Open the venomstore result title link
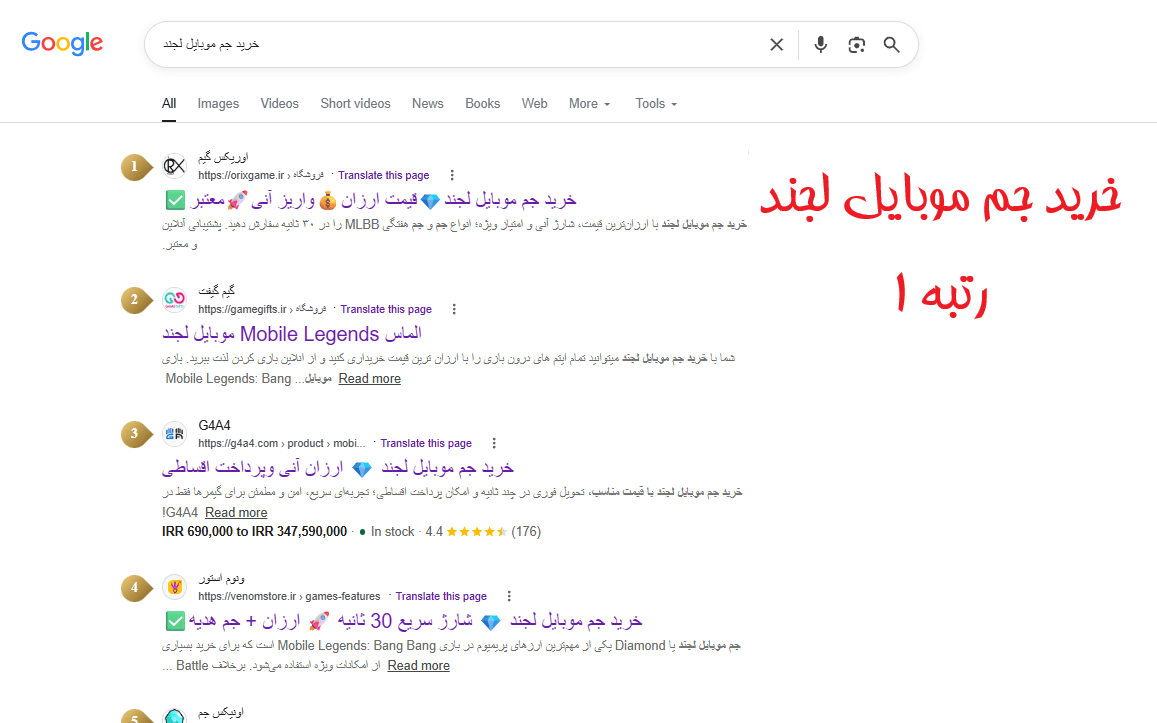Screen dimensions: 1157x723 click(x=404, y=621)
